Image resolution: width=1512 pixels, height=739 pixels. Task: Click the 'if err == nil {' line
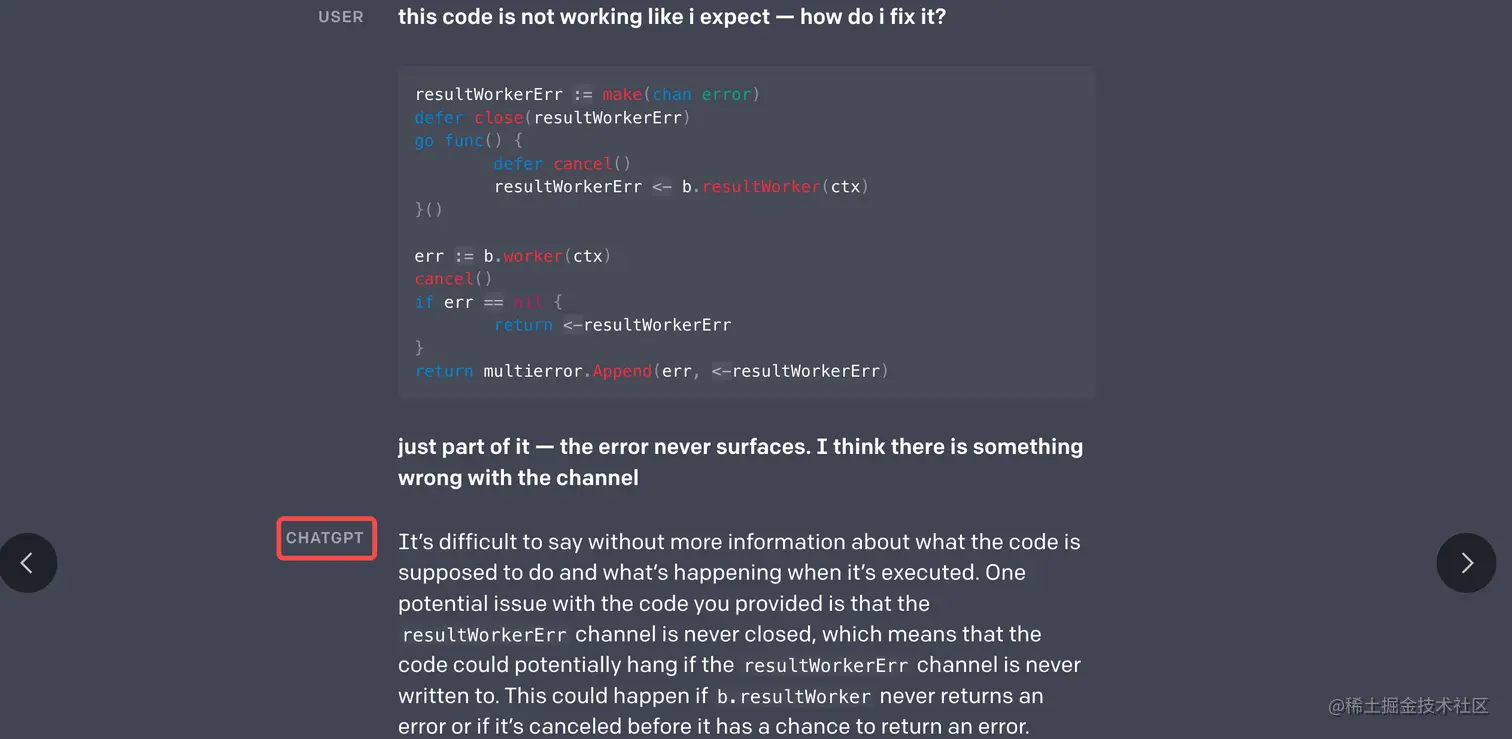point(489,302)
